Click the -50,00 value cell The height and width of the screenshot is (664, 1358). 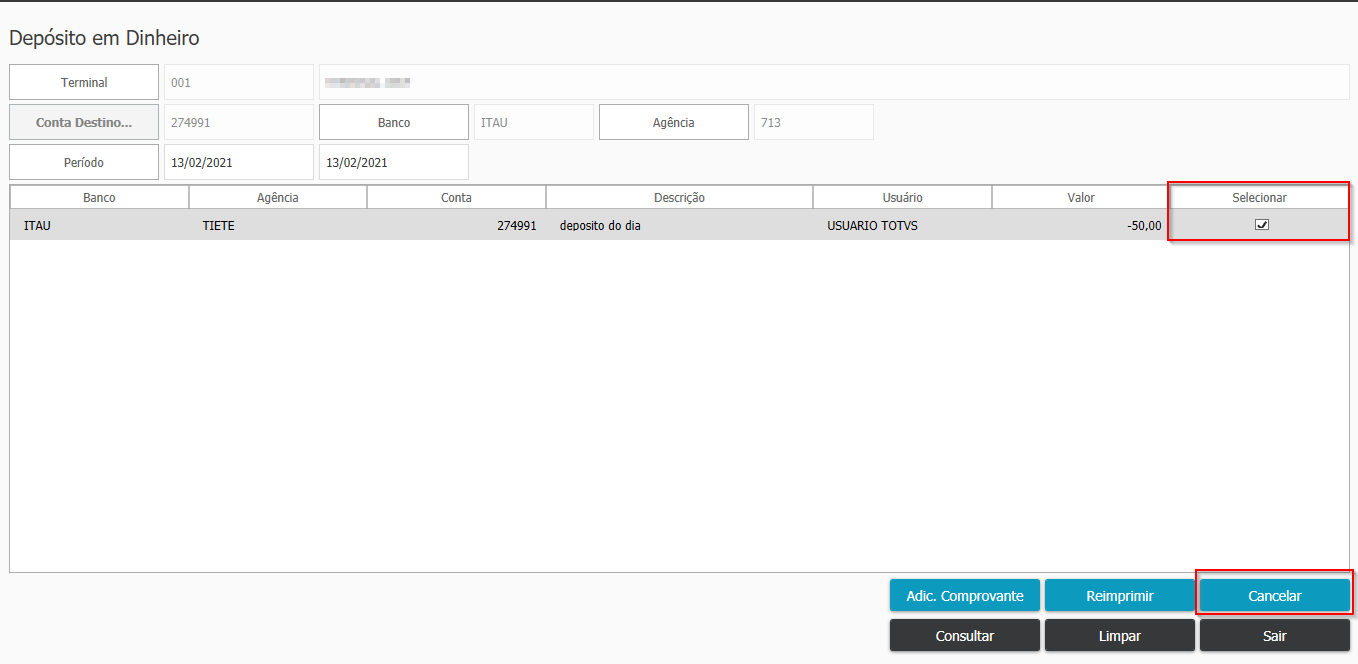(1081, 225)
